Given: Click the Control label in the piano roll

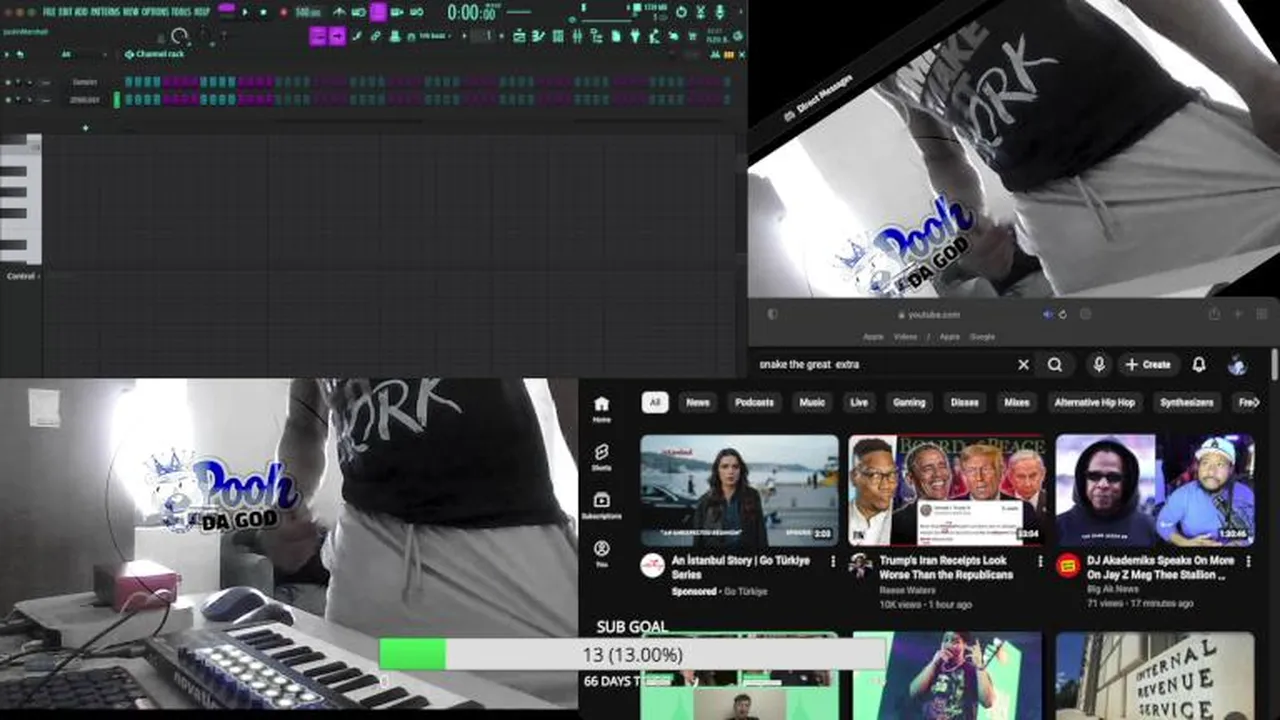Looking at the screenshot, I should click(20, 276).
